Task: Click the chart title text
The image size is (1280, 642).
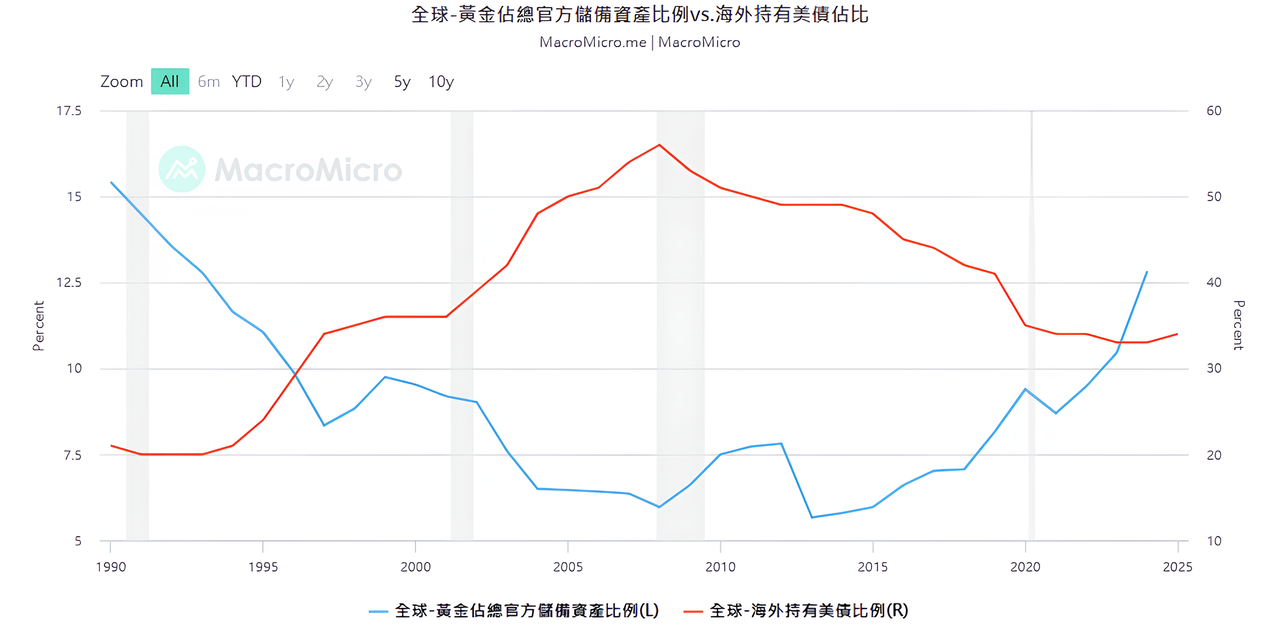Action: coord(640,15)
